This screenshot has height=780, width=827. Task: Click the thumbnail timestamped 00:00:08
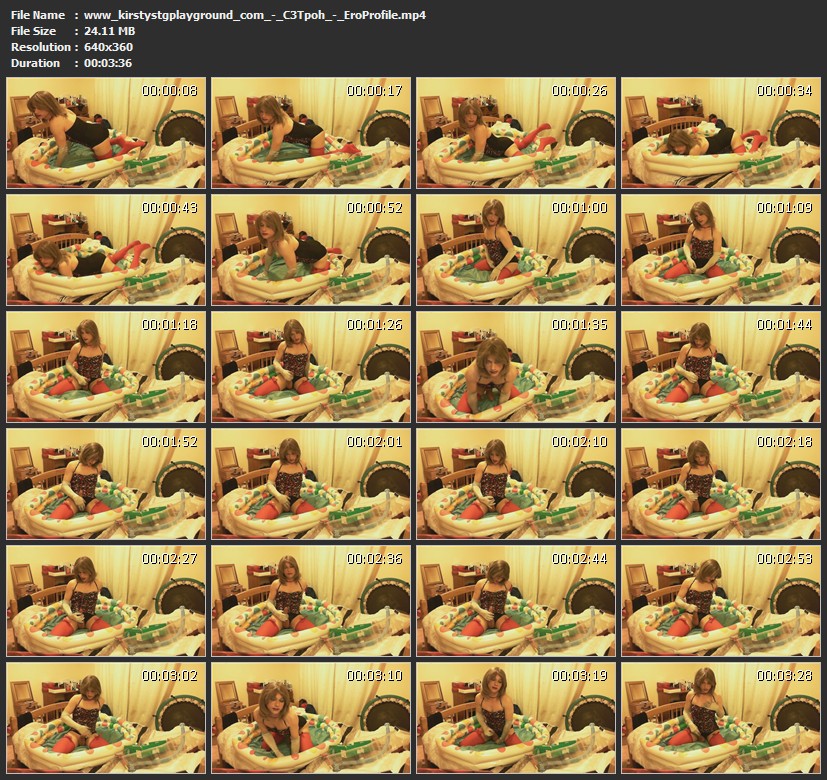point(105,128)
